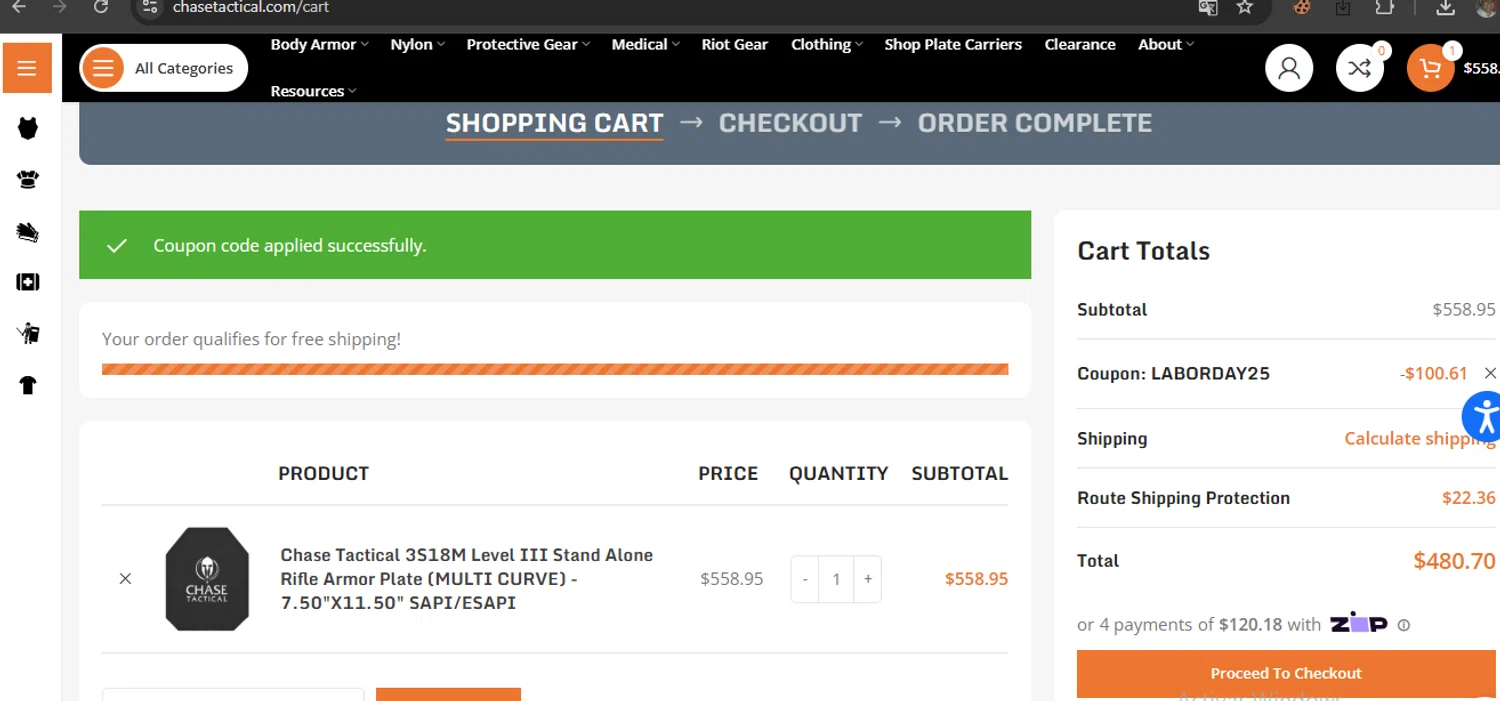1500x701 pixels.
Task: Go to the ORDER COMPLETE step
Action: [x=1035, y=123]
